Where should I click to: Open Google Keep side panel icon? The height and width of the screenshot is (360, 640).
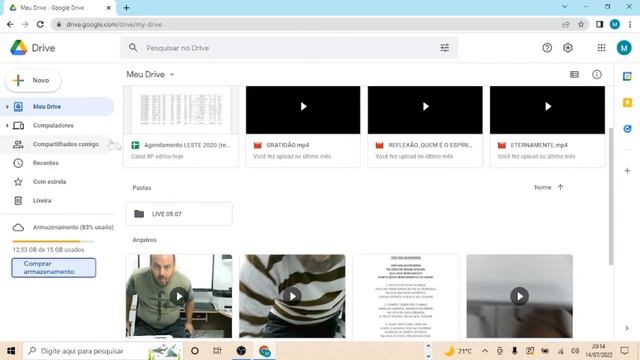[627, 102]
